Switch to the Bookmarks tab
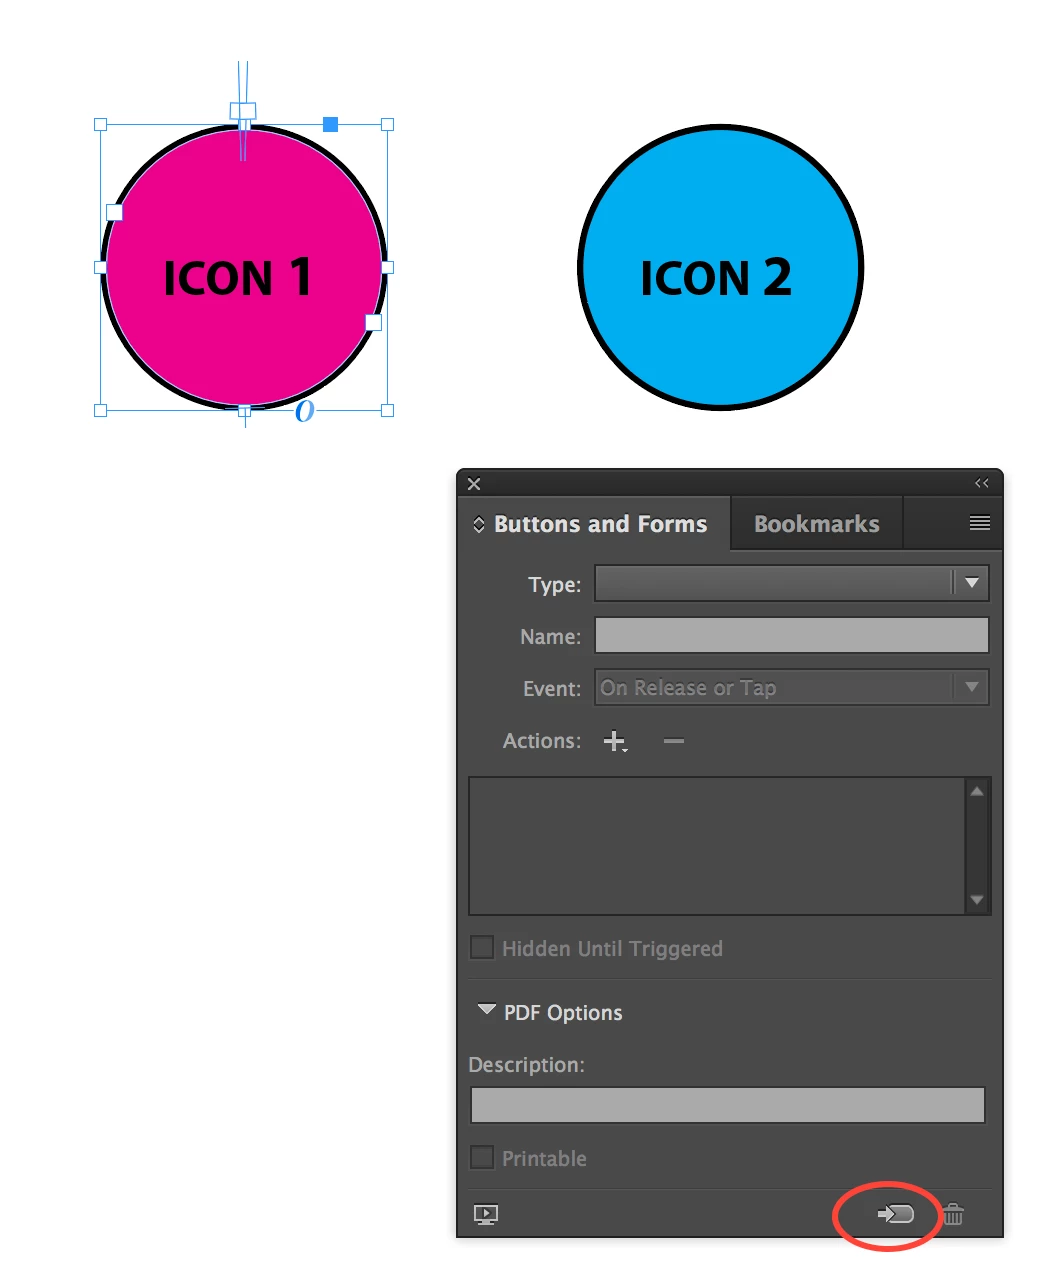This screenshot has height=1274, width=1042. coord(817,524)
